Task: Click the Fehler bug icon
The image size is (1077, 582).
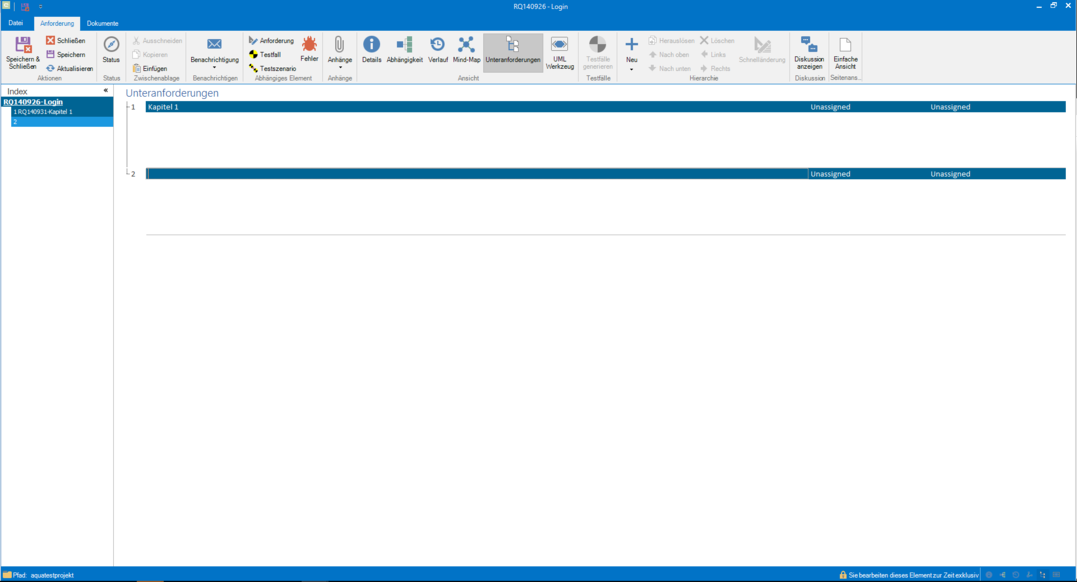Action: [309, 46]
